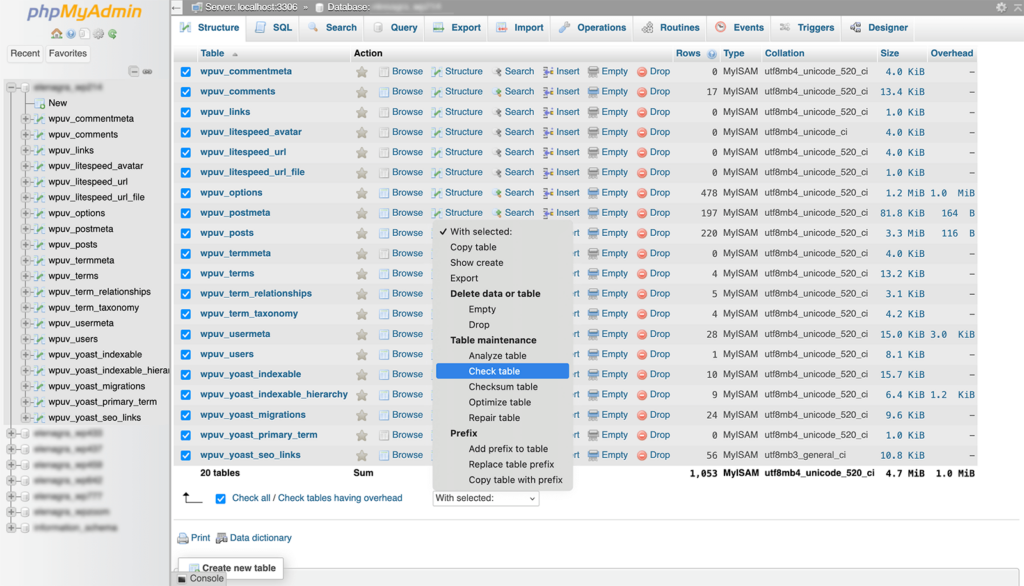Reload the navigation panel with green refresh icon
This screenshot has width=1024, height=586.
pyautogui.click(x=112, y=34)
